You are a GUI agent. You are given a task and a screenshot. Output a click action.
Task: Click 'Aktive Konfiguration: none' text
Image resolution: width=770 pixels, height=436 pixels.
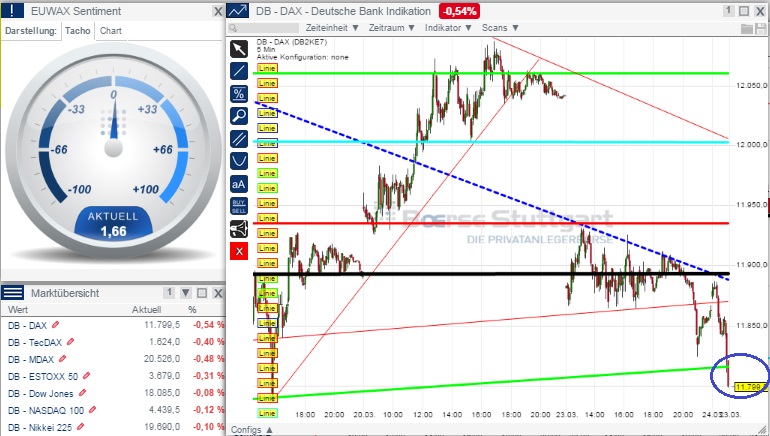tap(302, 57)
